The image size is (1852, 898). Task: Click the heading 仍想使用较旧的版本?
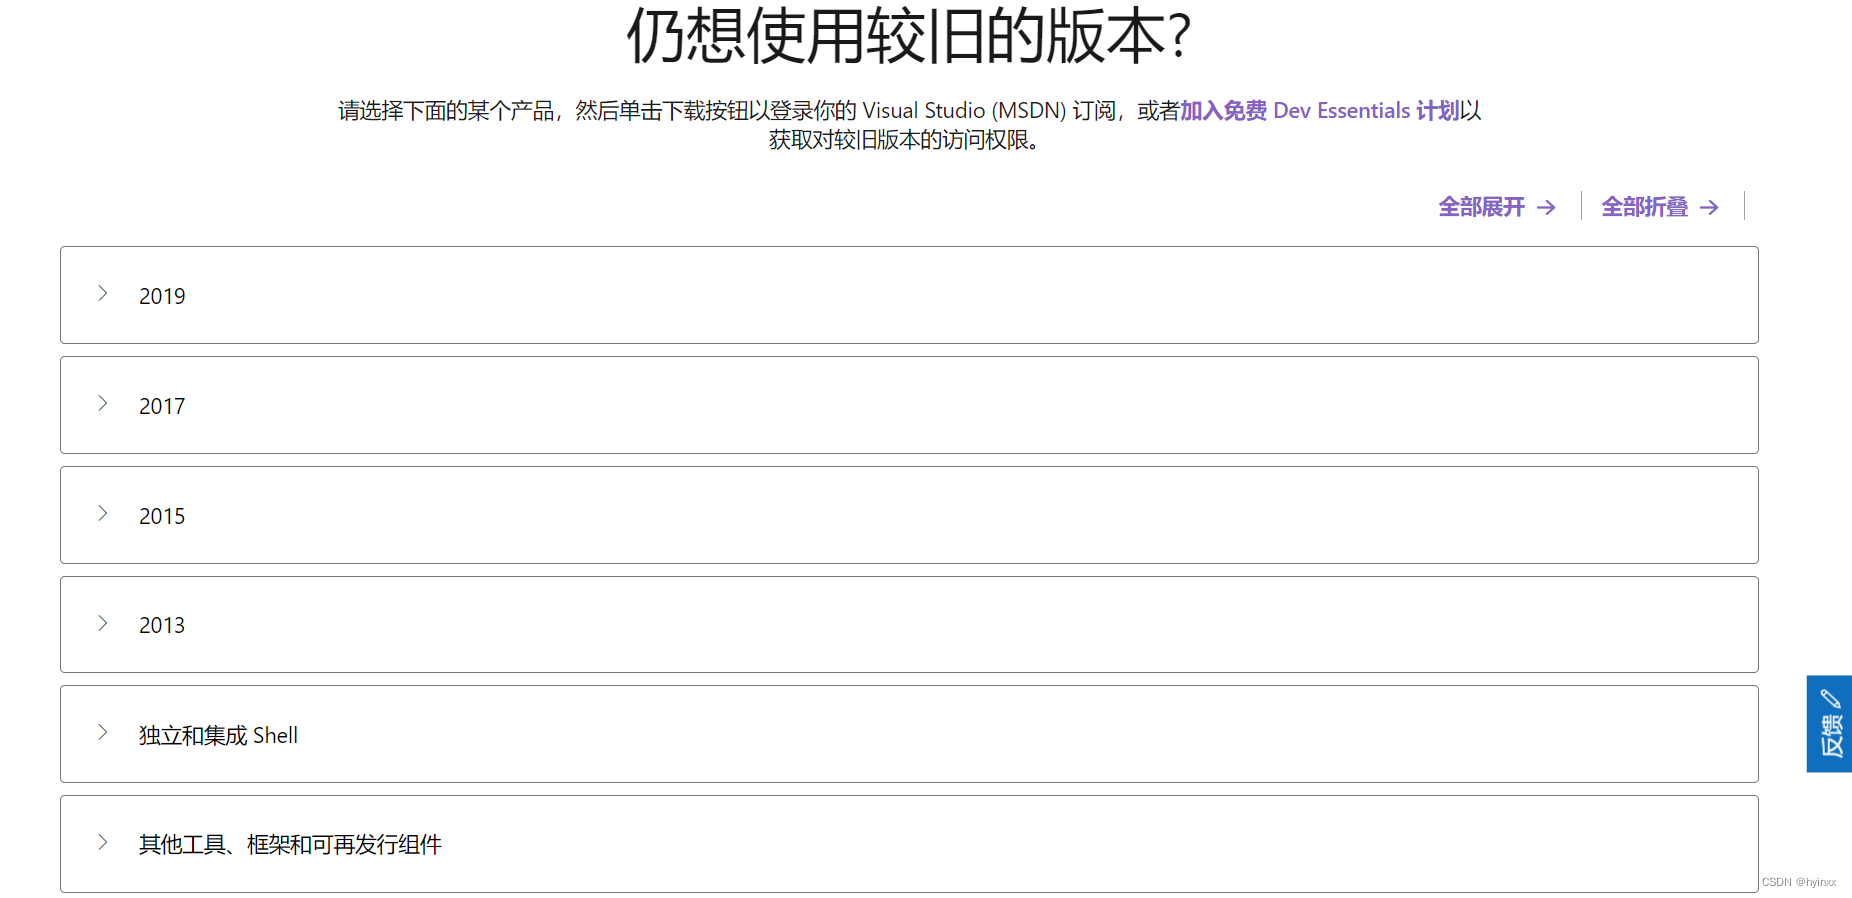pyautogui.click(x=908, y=36)
